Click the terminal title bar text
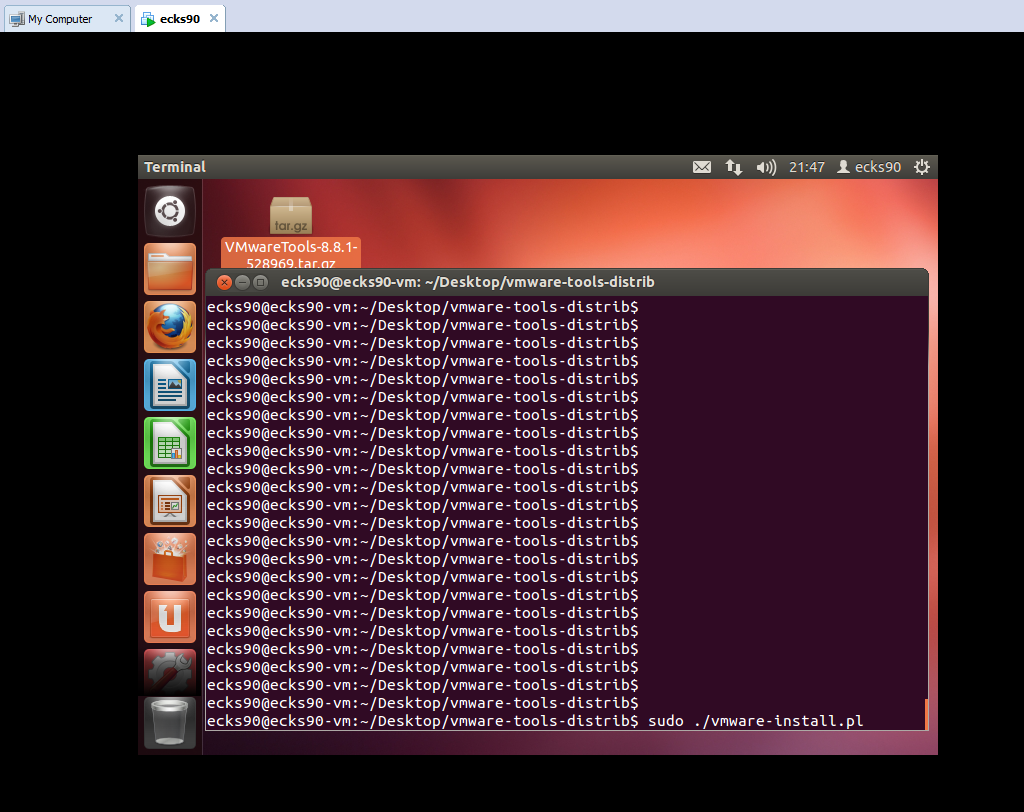This screenshot has height=812, width=1024. 468,282
